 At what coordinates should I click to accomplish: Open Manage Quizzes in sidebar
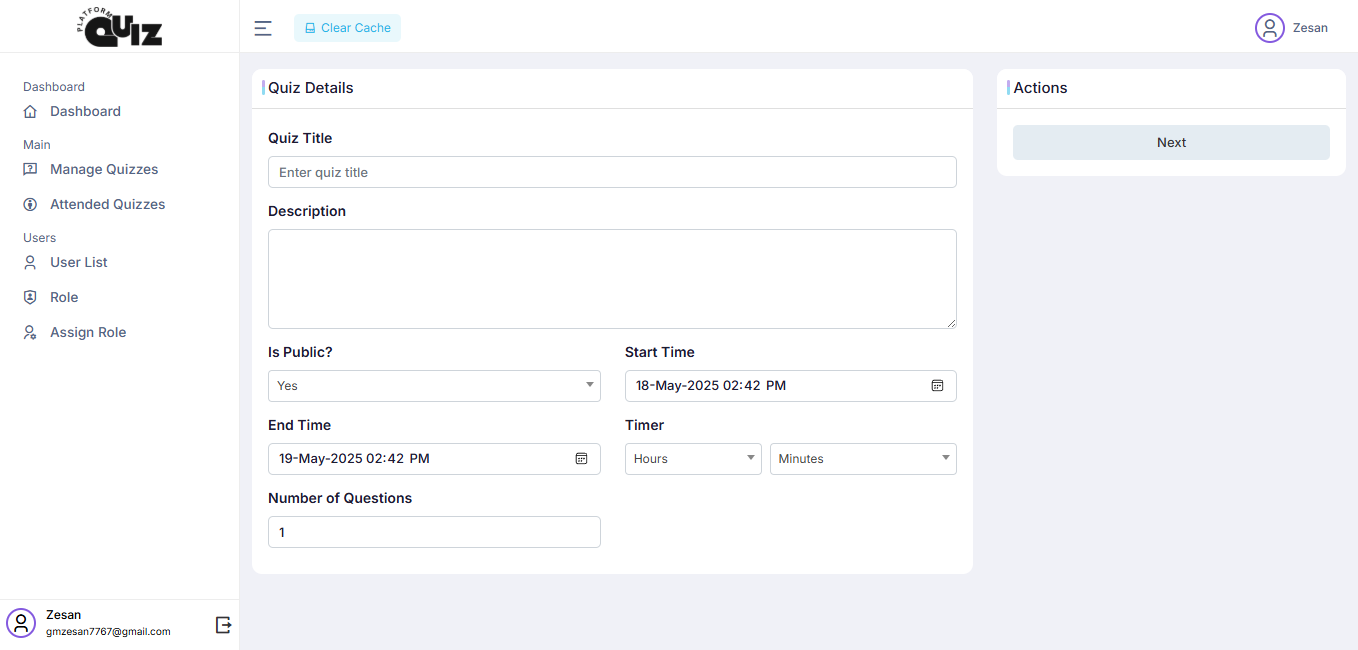104,170
